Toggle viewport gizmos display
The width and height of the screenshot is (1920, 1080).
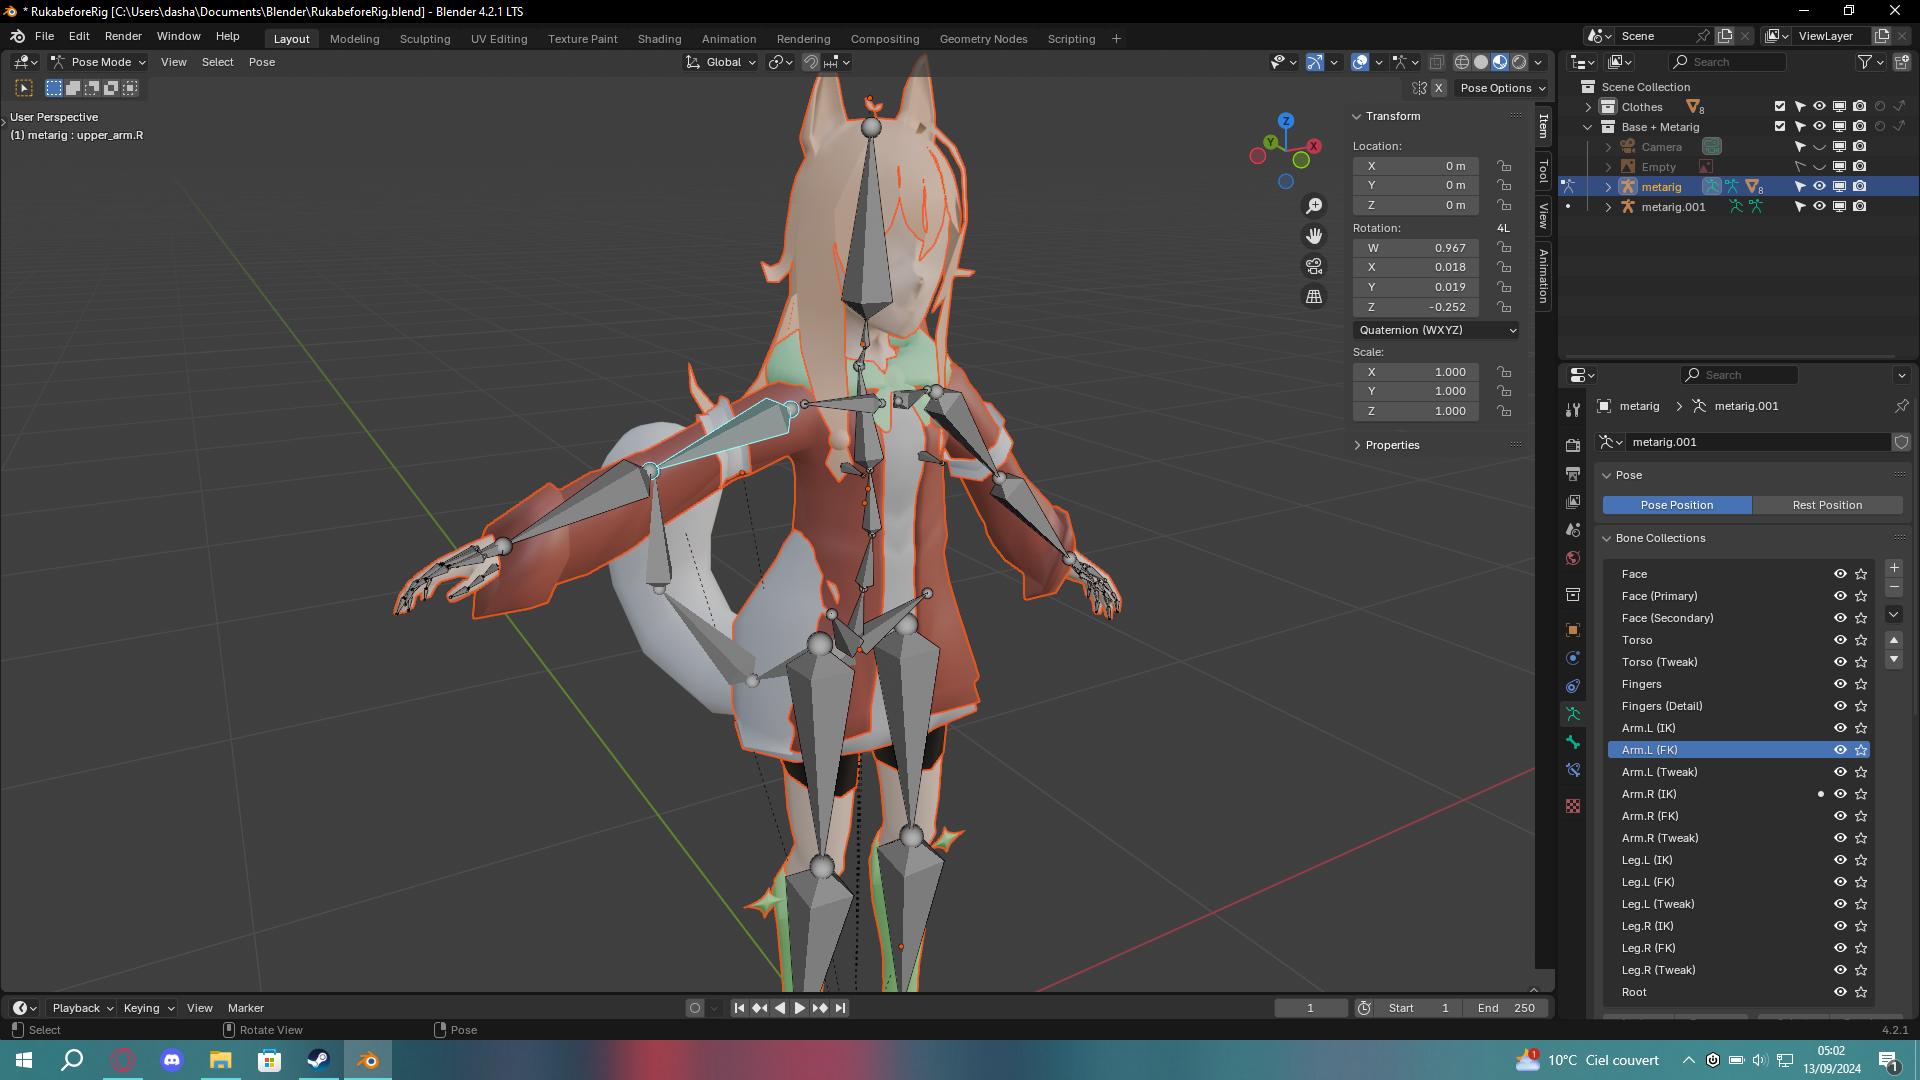[x=1314, y=62]
